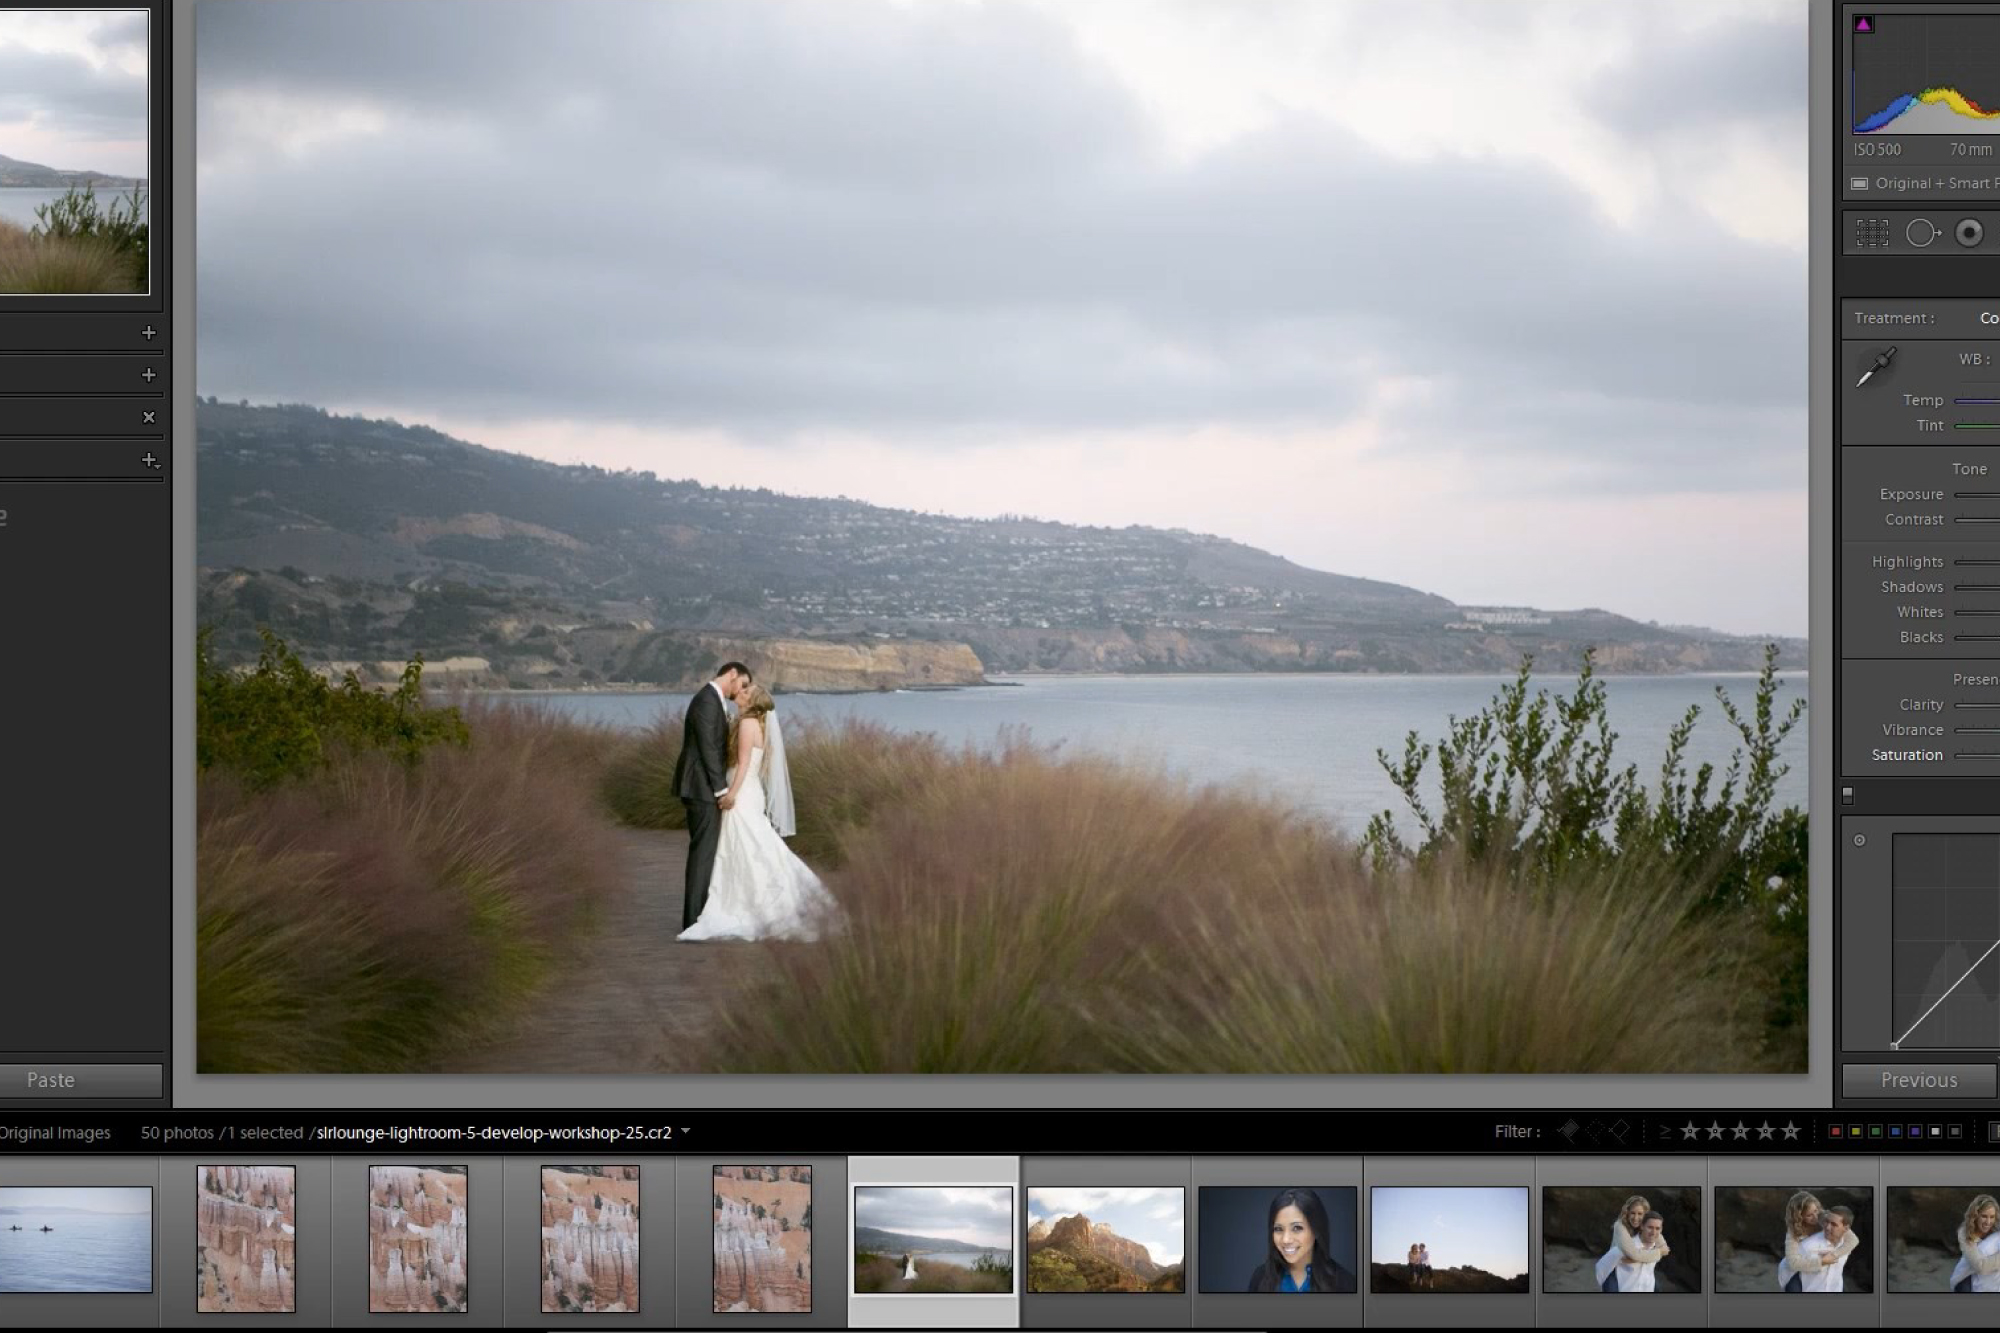Toggle the gray no-label filter

click(x=1955, y=1132)
